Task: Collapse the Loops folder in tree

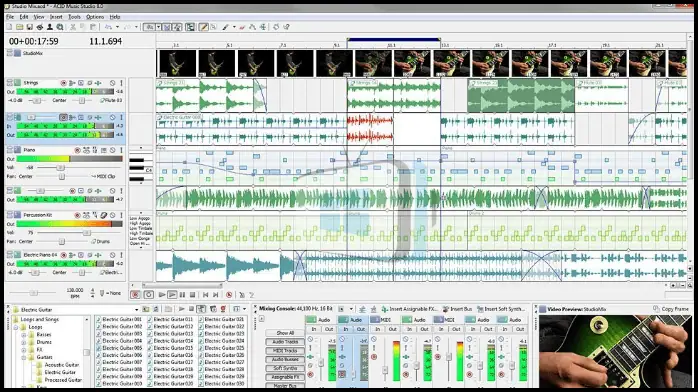Action: (x=16, y=327)
